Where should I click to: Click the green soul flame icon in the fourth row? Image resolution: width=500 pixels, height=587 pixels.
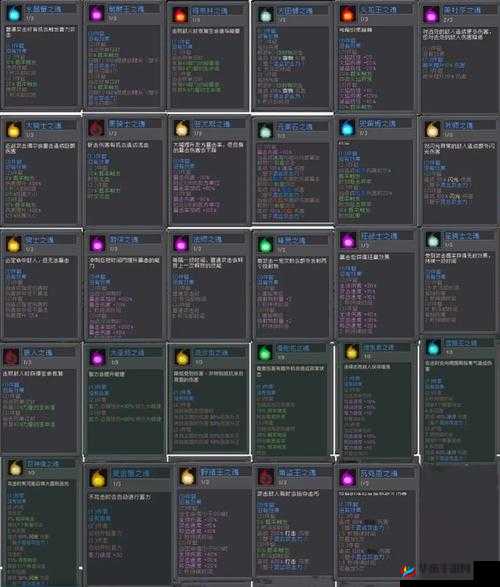tap(265, 352)
